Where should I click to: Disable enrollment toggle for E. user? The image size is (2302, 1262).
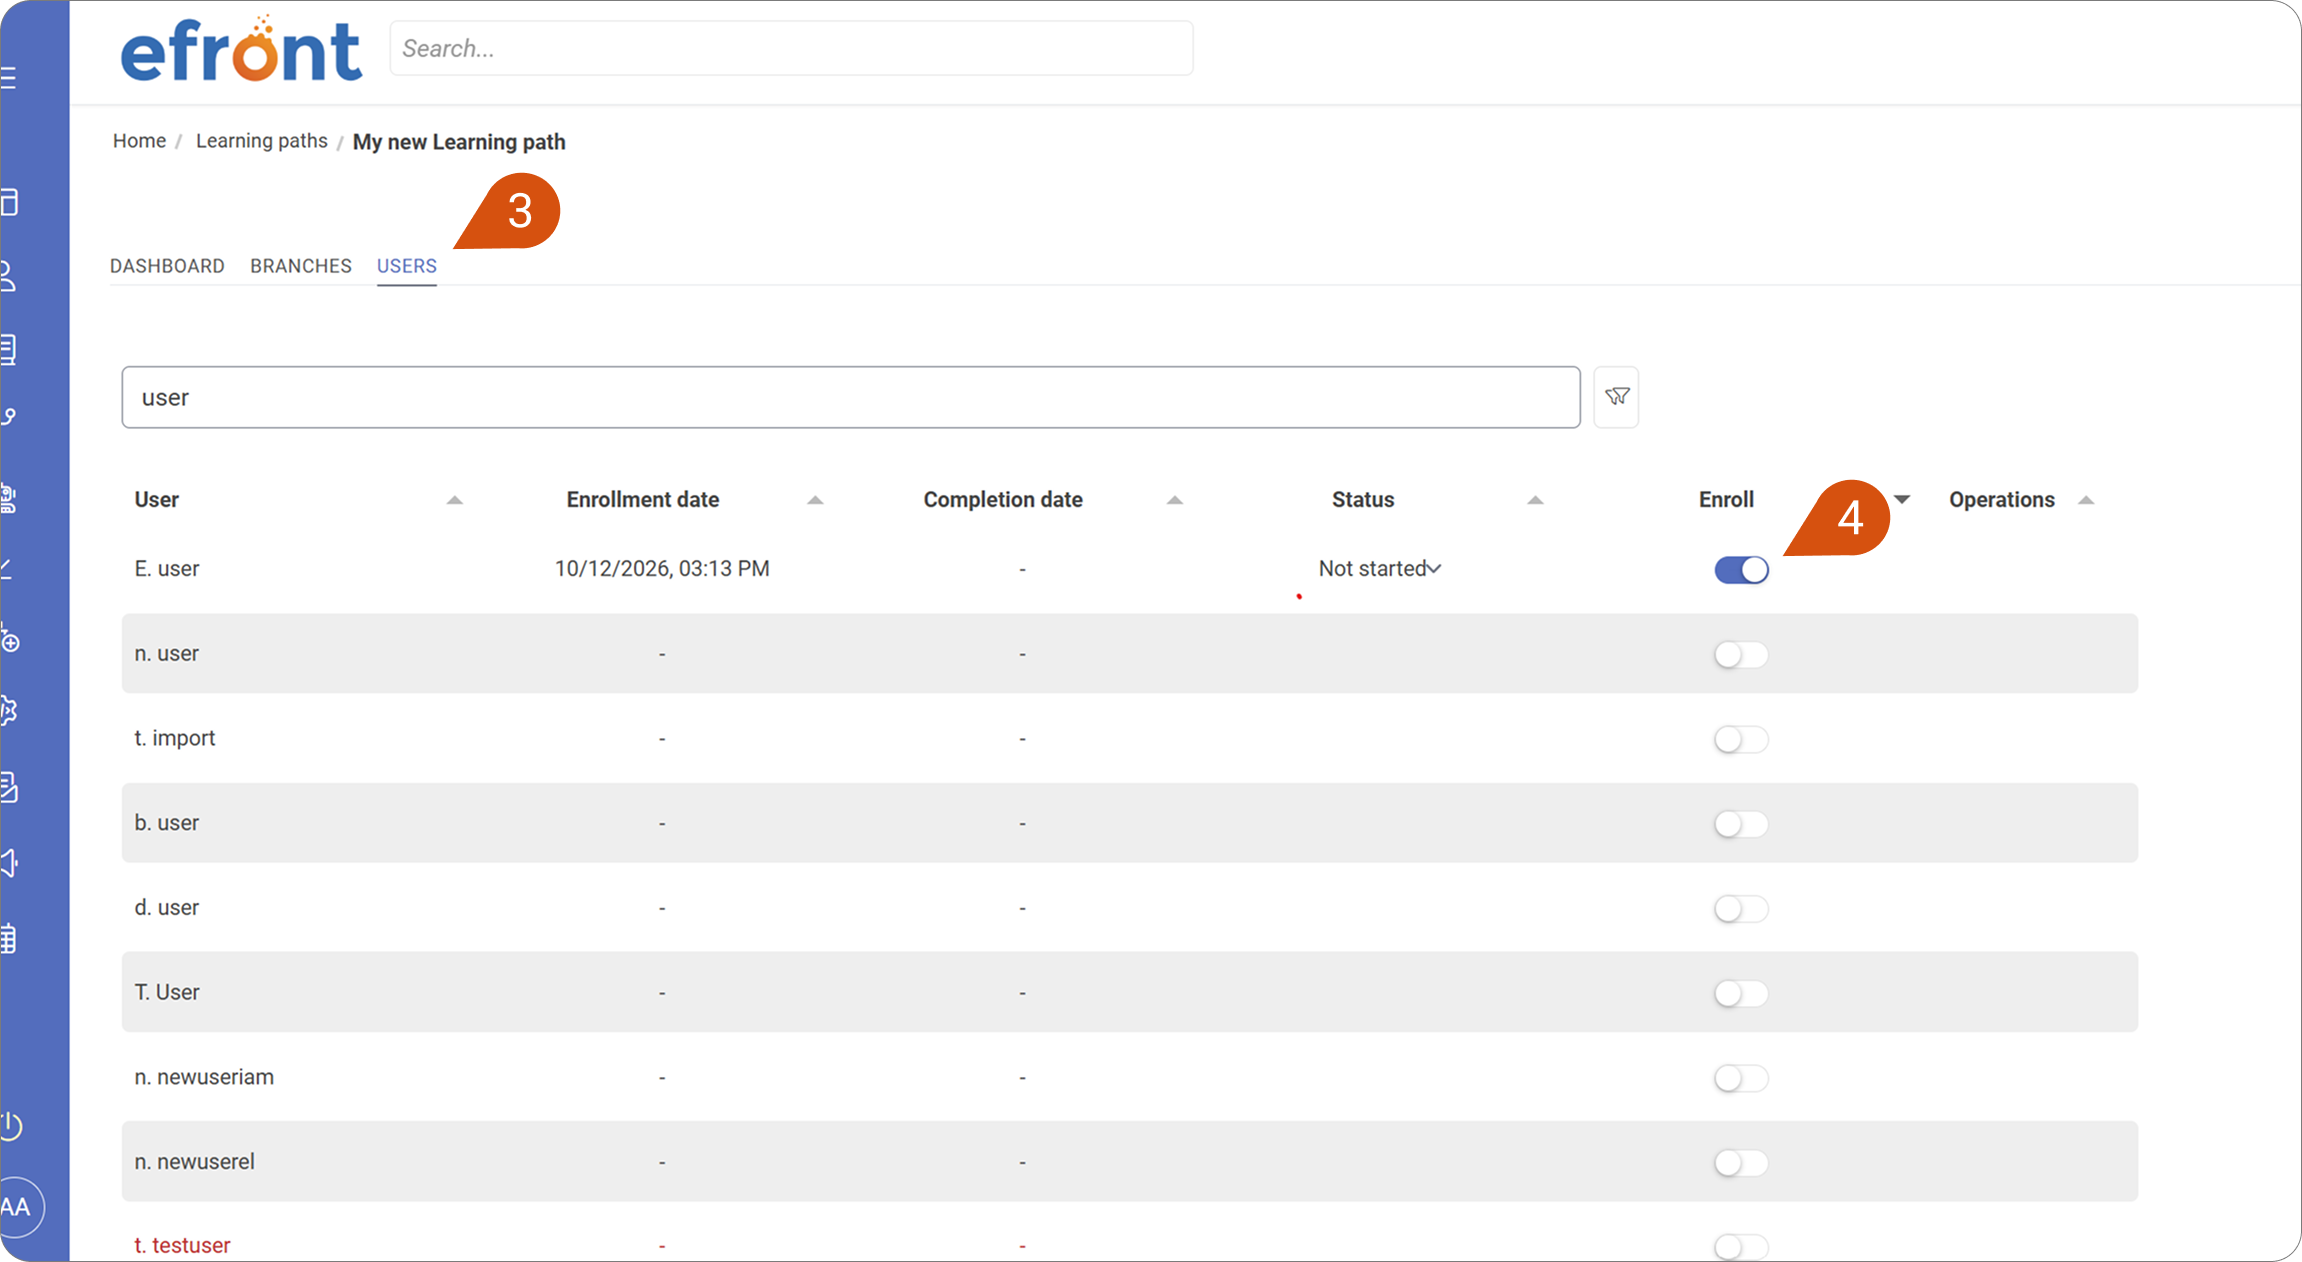[1741, 570]
